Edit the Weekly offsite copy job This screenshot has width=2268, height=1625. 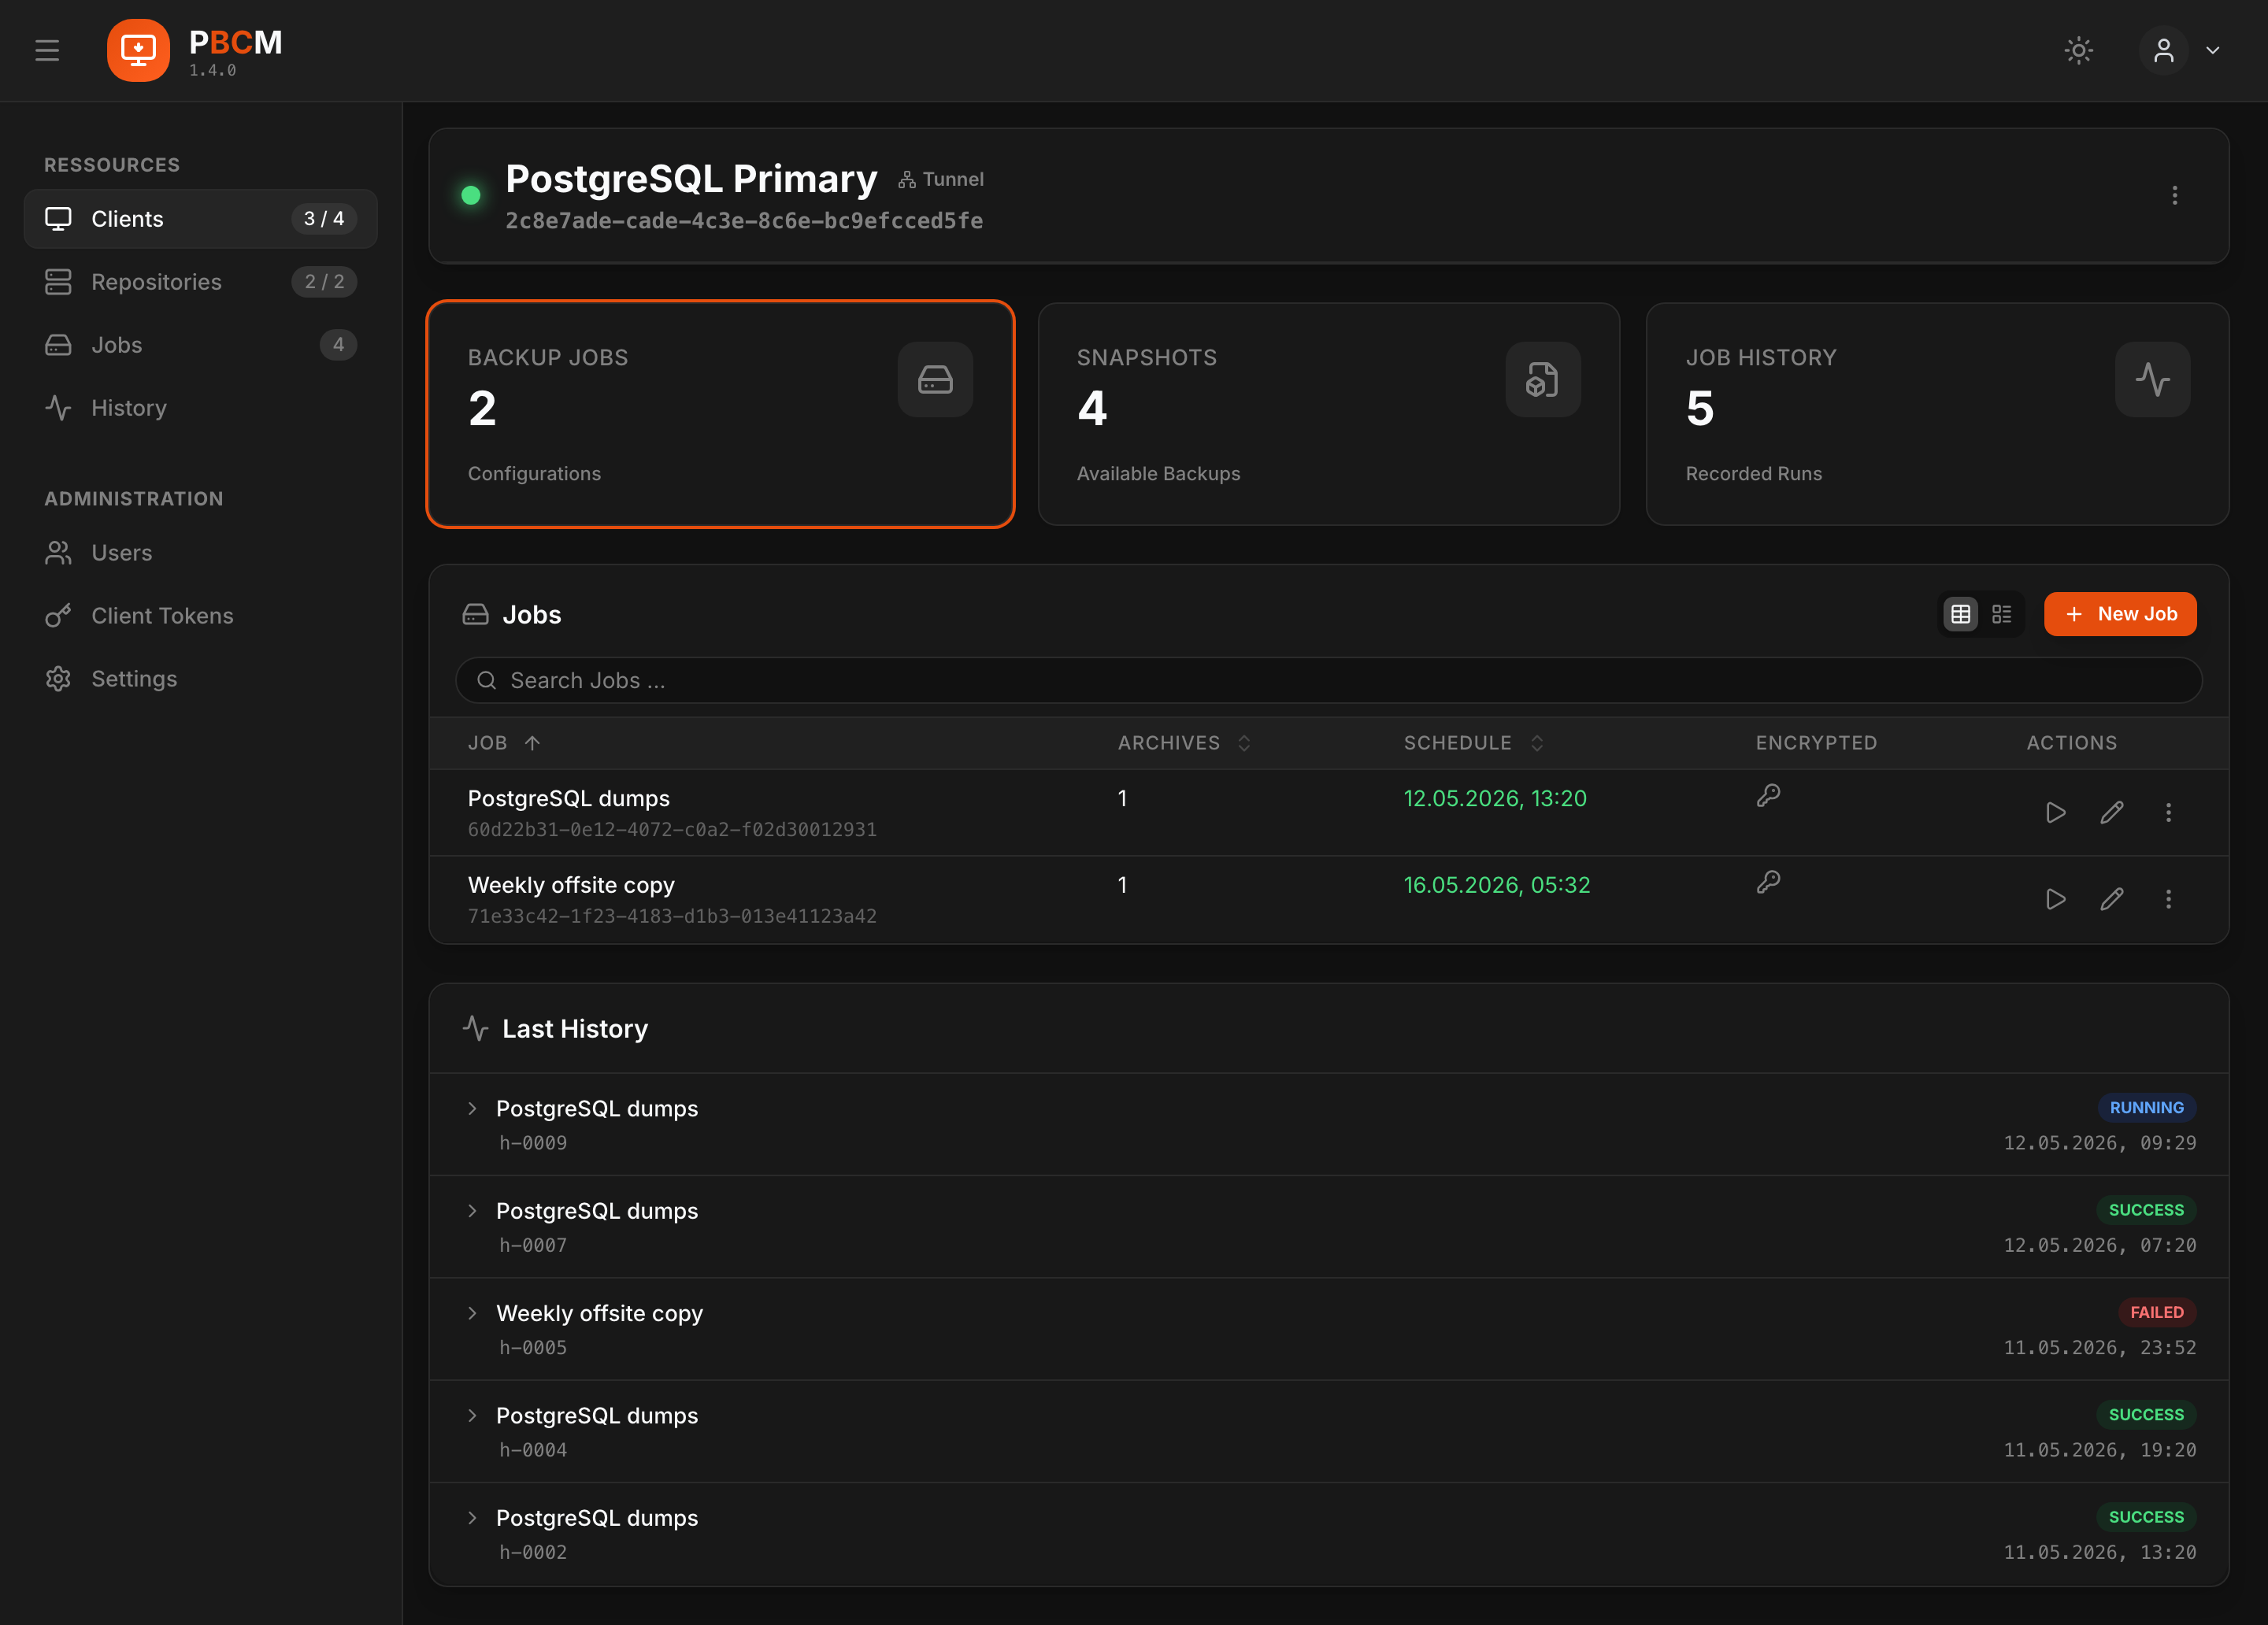2111,899
